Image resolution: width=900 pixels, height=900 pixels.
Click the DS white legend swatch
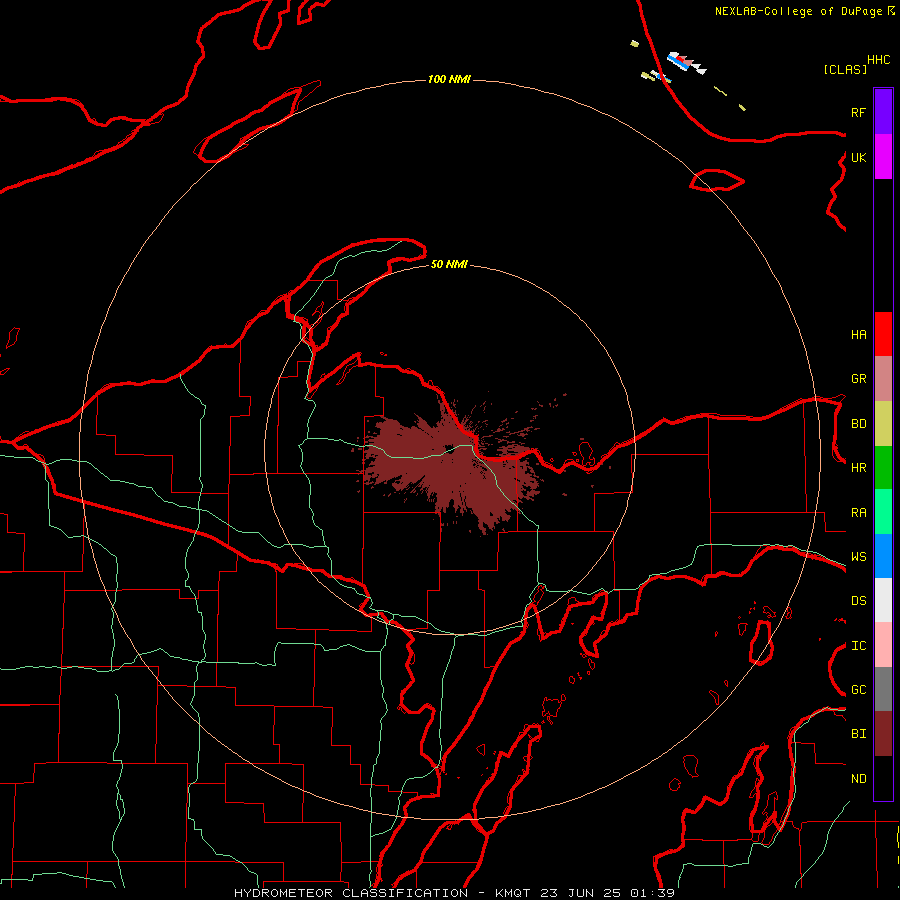coord(883,600)
